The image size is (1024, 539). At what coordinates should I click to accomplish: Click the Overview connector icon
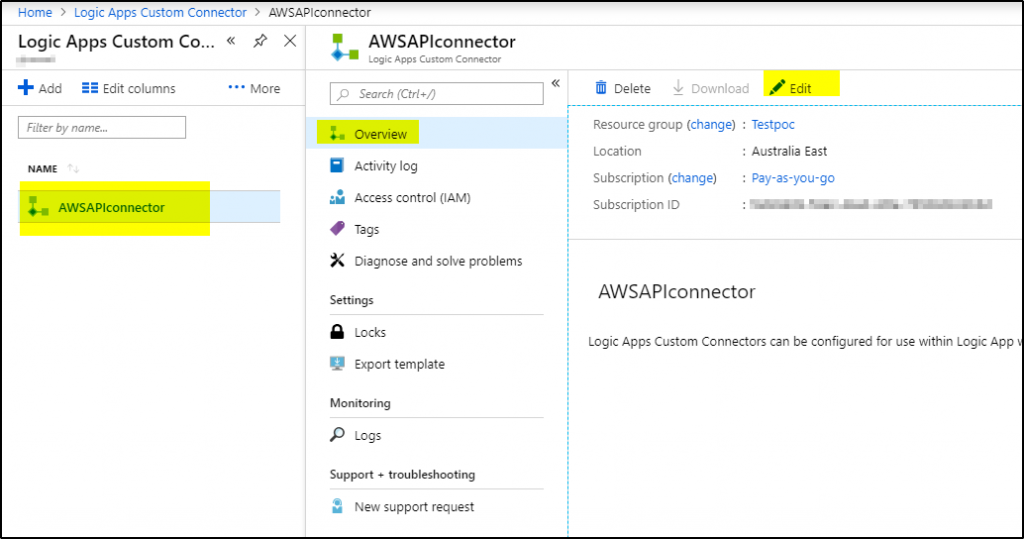pyautogui.click(x=337, y=133)
